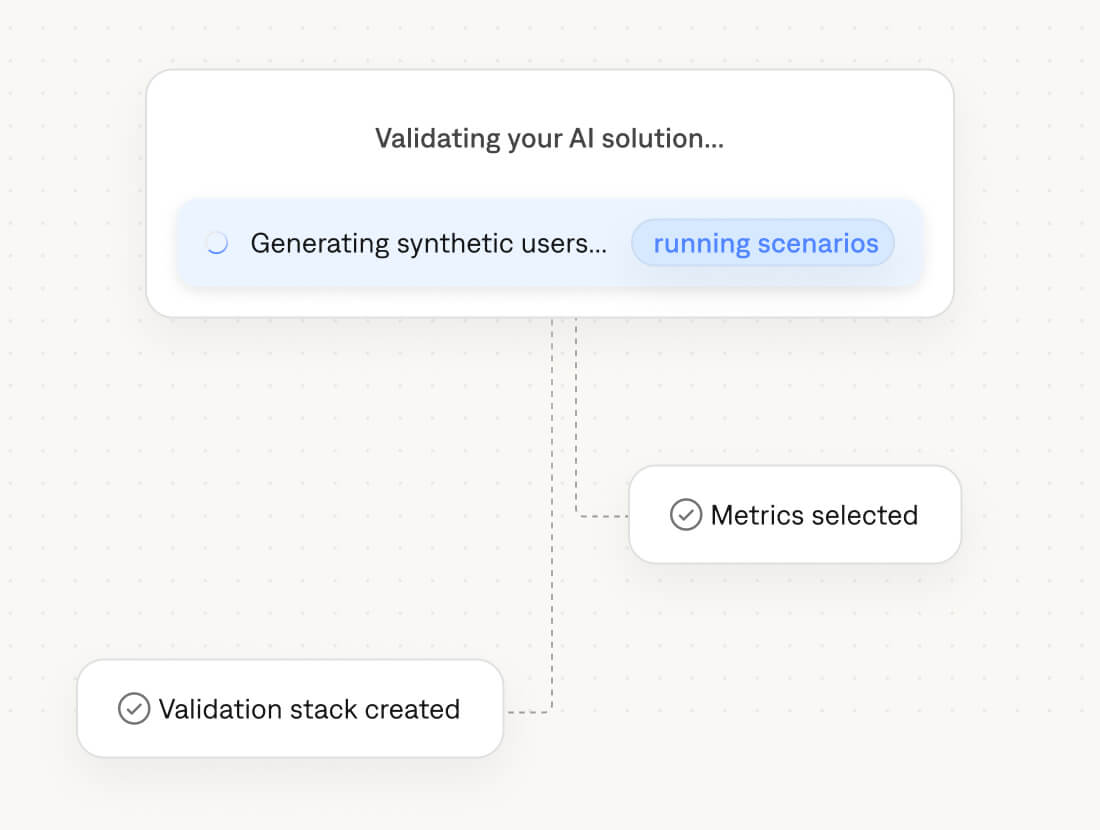Image resolution: width=1100 pixels, height=830 pixels.
Task: Click the "Generating synthetic users..." text
Action: pyautogui.click(x=428, y=243)
